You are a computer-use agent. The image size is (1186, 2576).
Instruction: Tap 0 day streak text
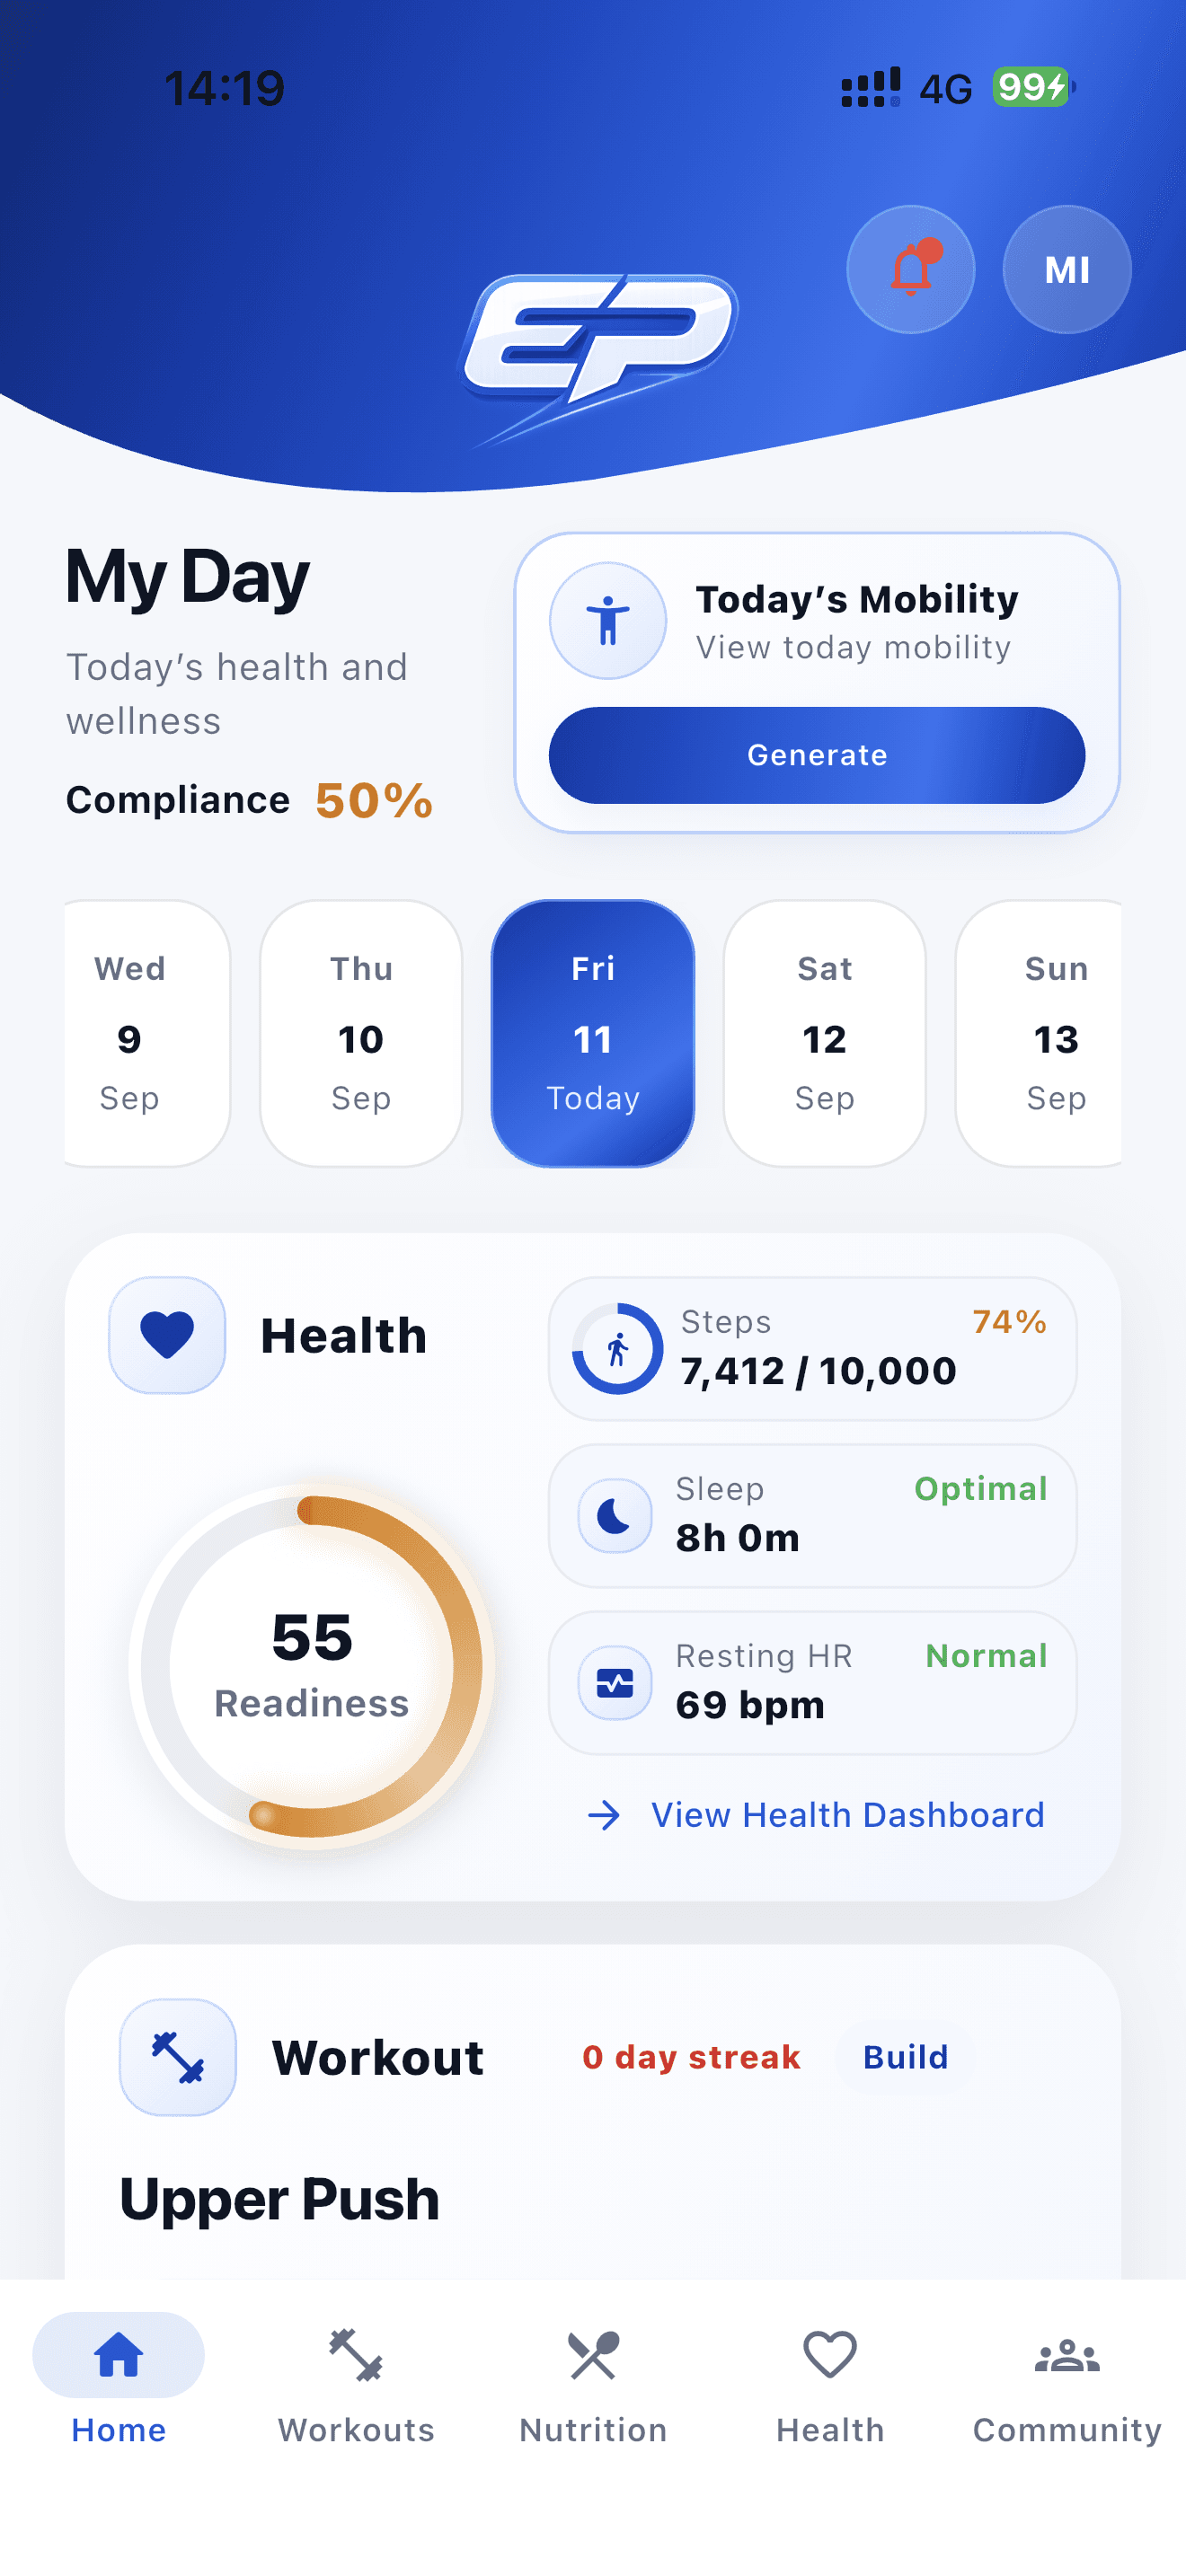(x=691, y=2057)
